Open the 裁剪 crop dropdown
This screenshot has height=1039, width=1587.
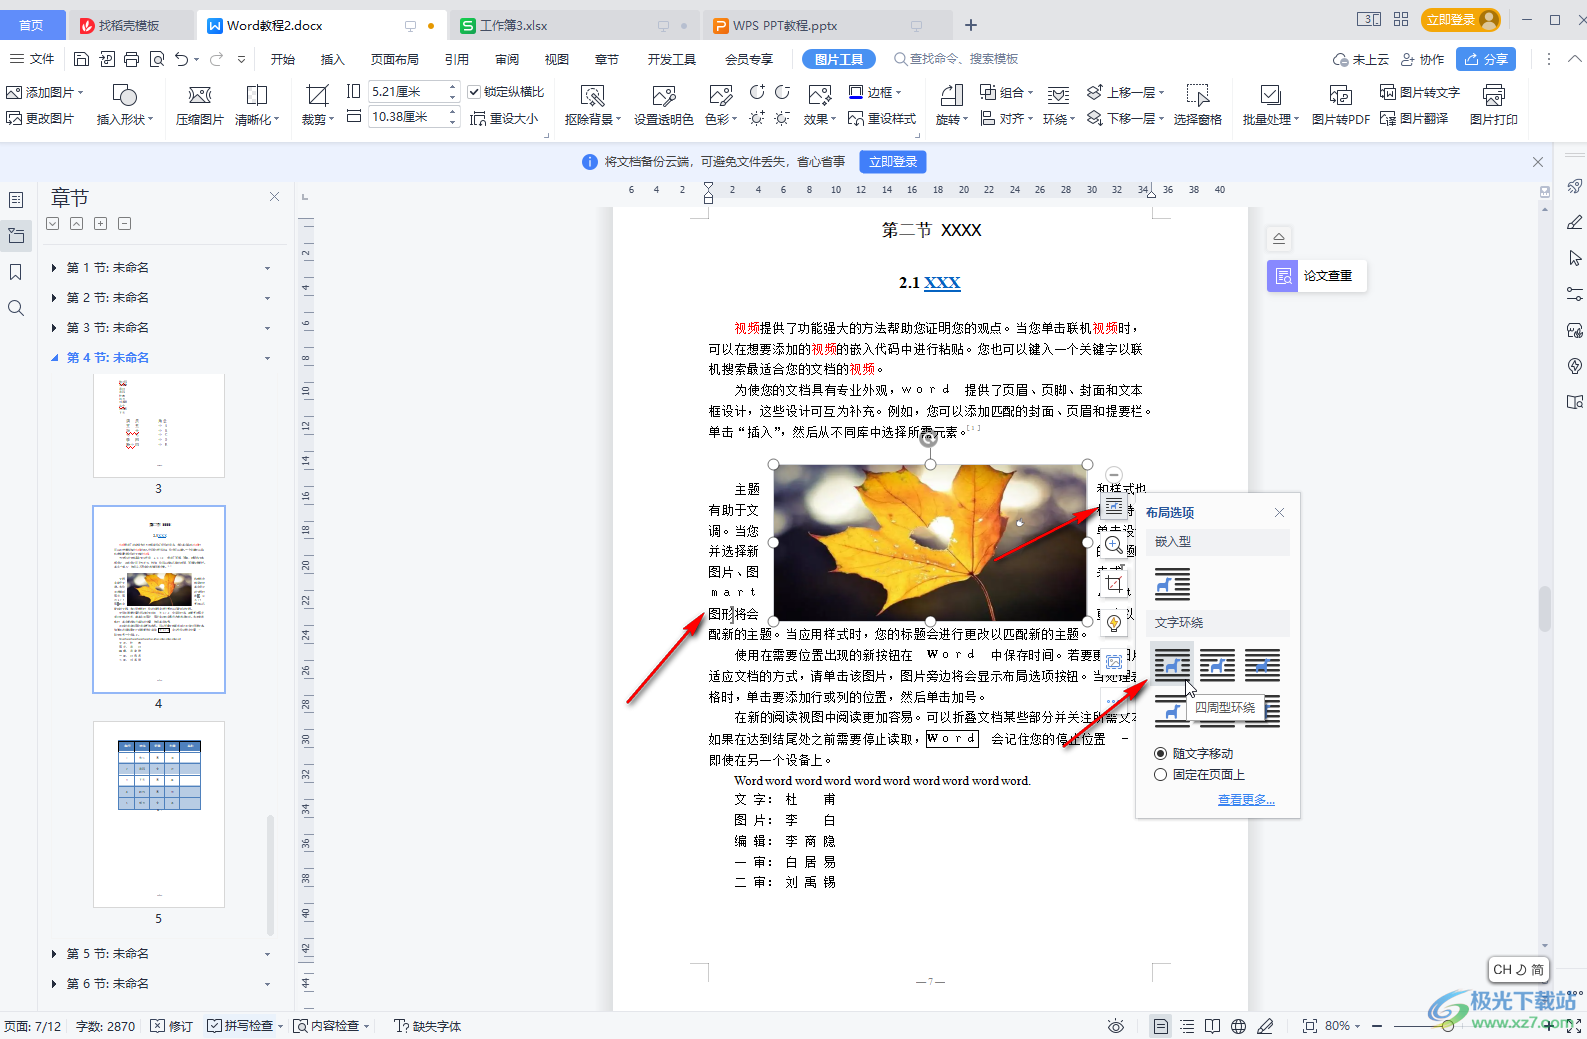(330, 119)
